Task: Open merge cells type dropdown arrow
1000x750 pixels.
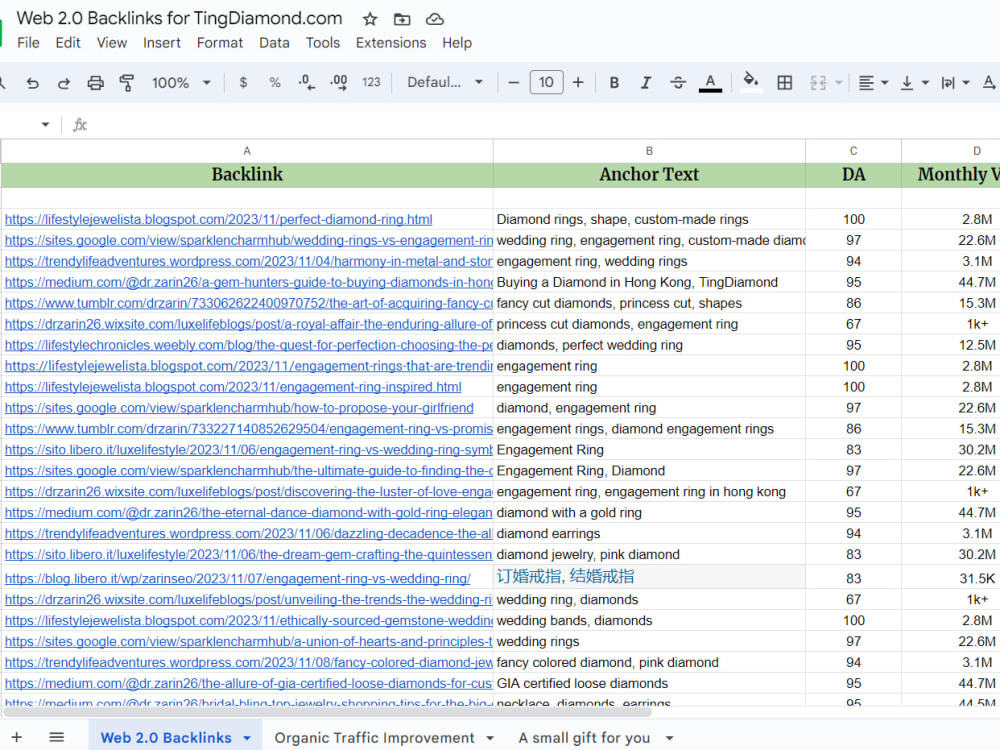Action: tap(839, 82)
